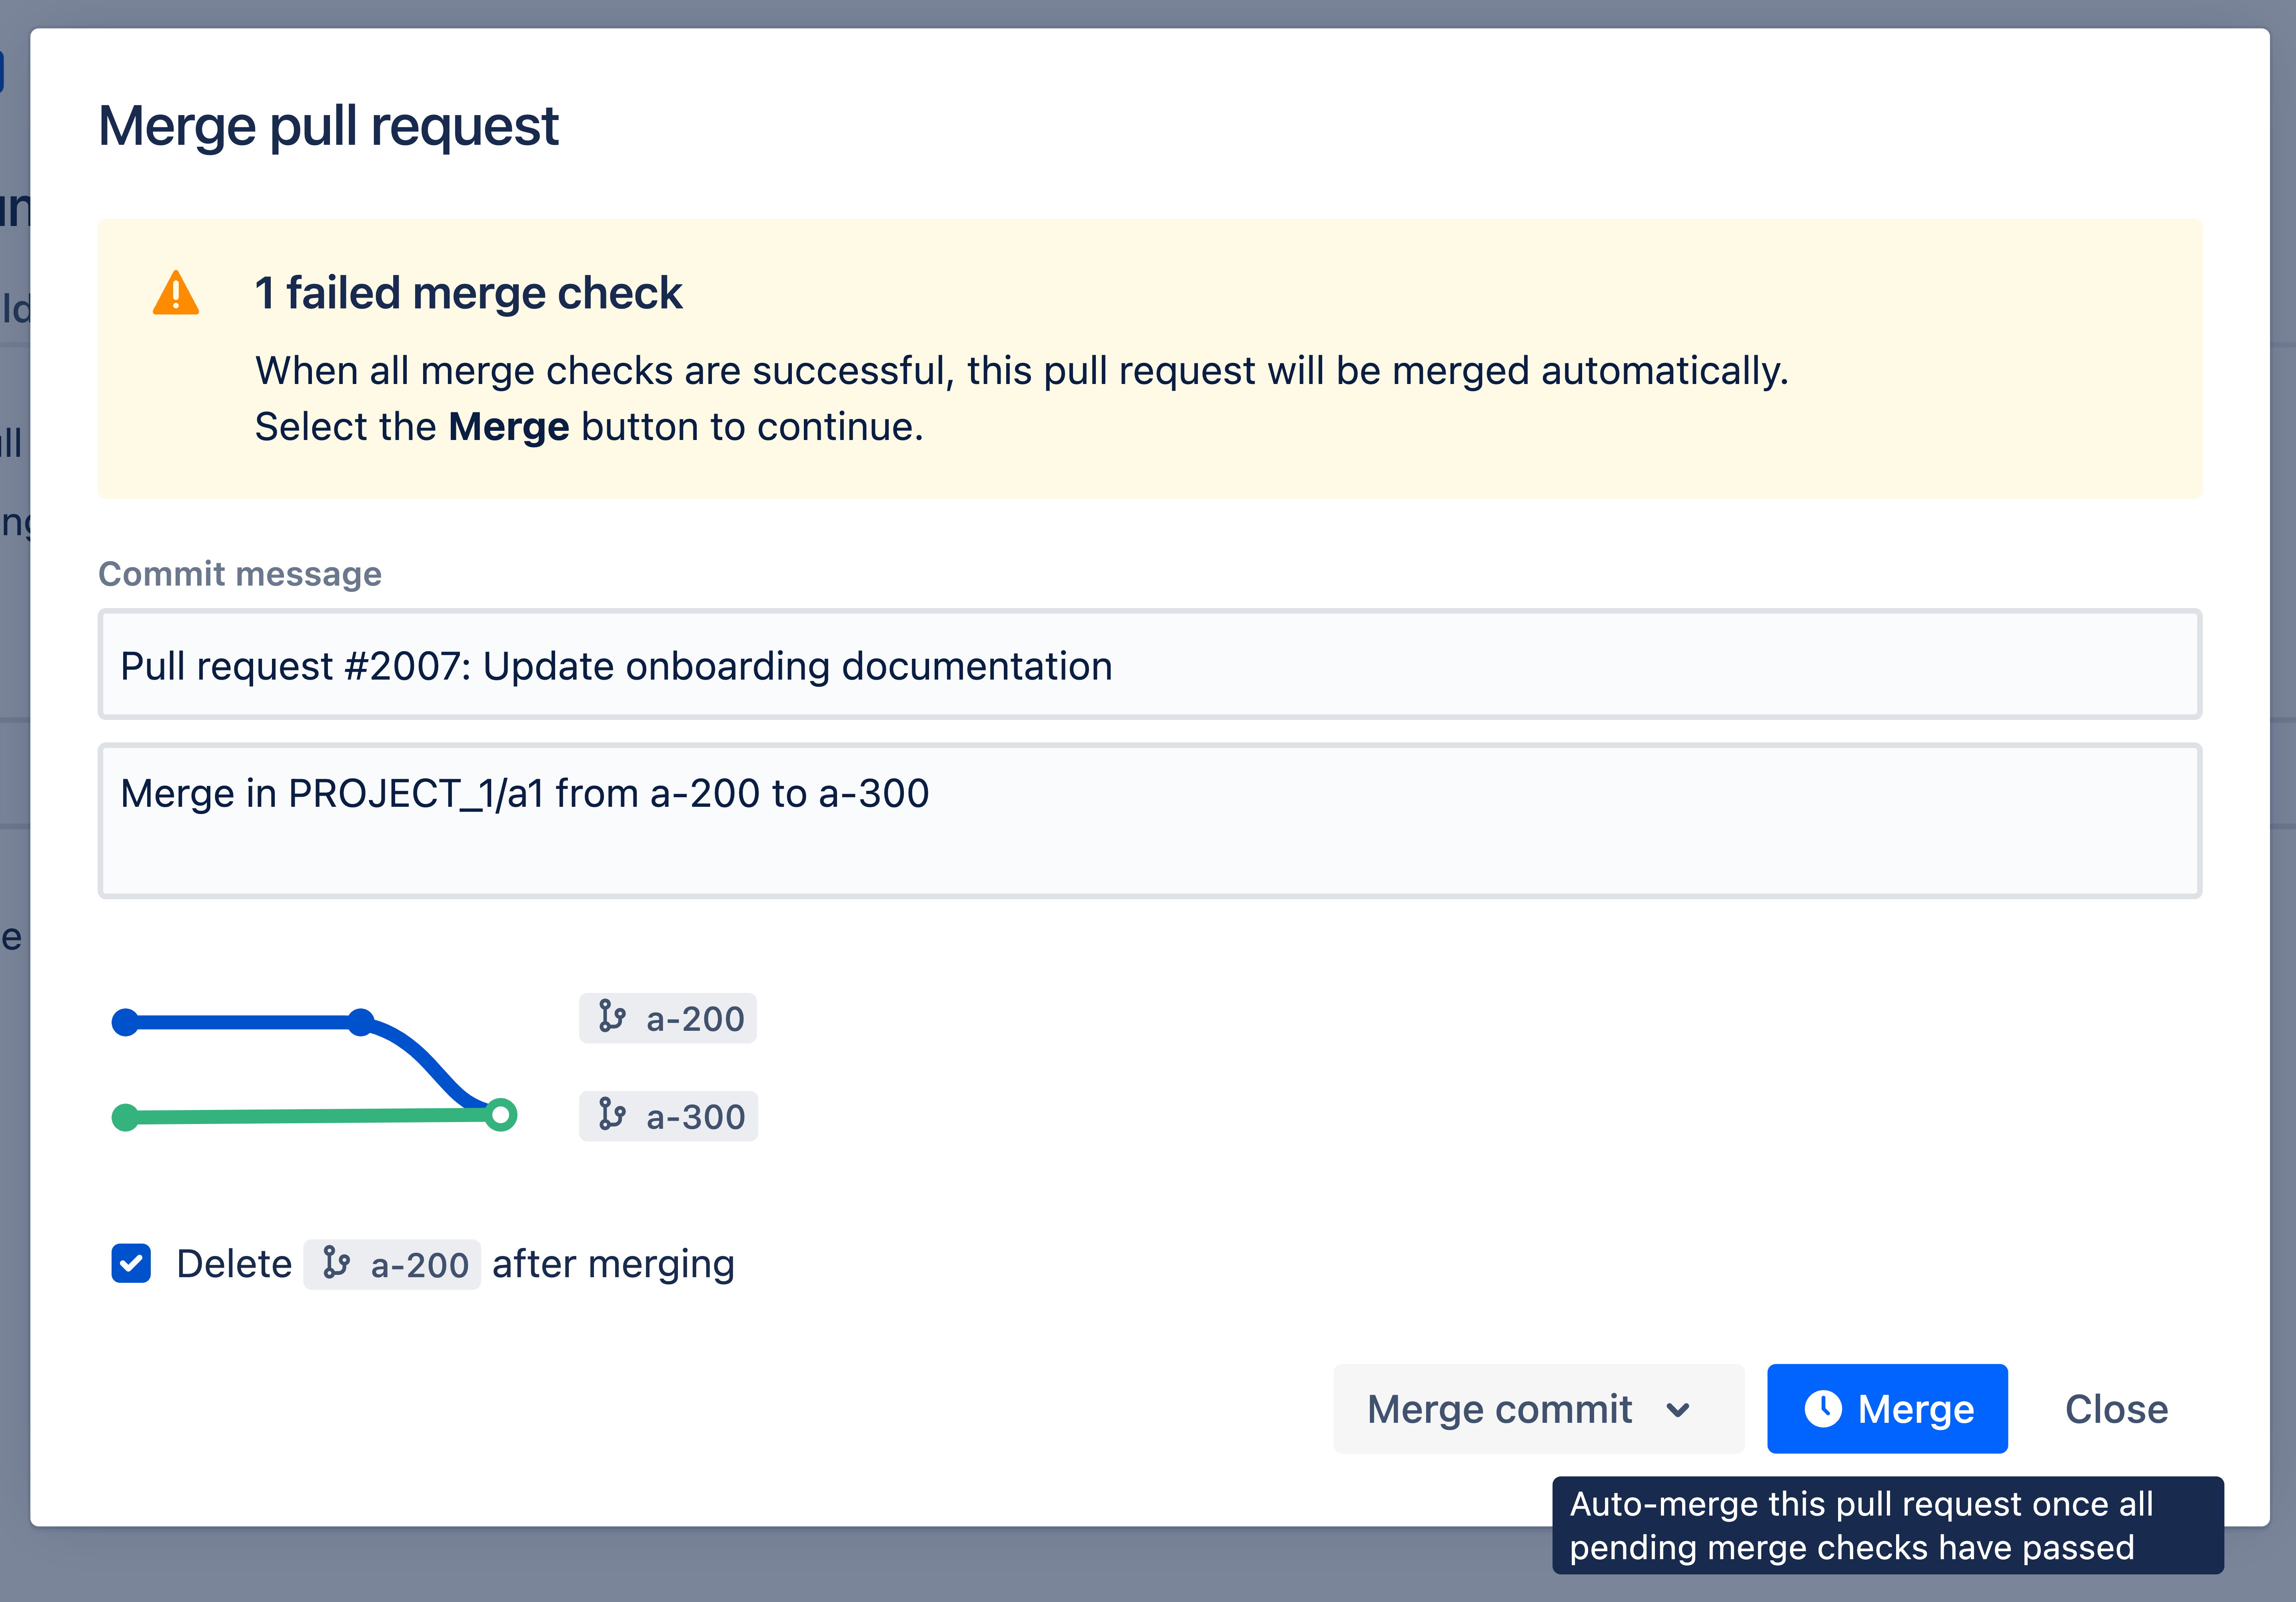Click the orange warning triangle icon
Image resolution: width=2296 pixels, height=1602 pixels.
(176, 294)
